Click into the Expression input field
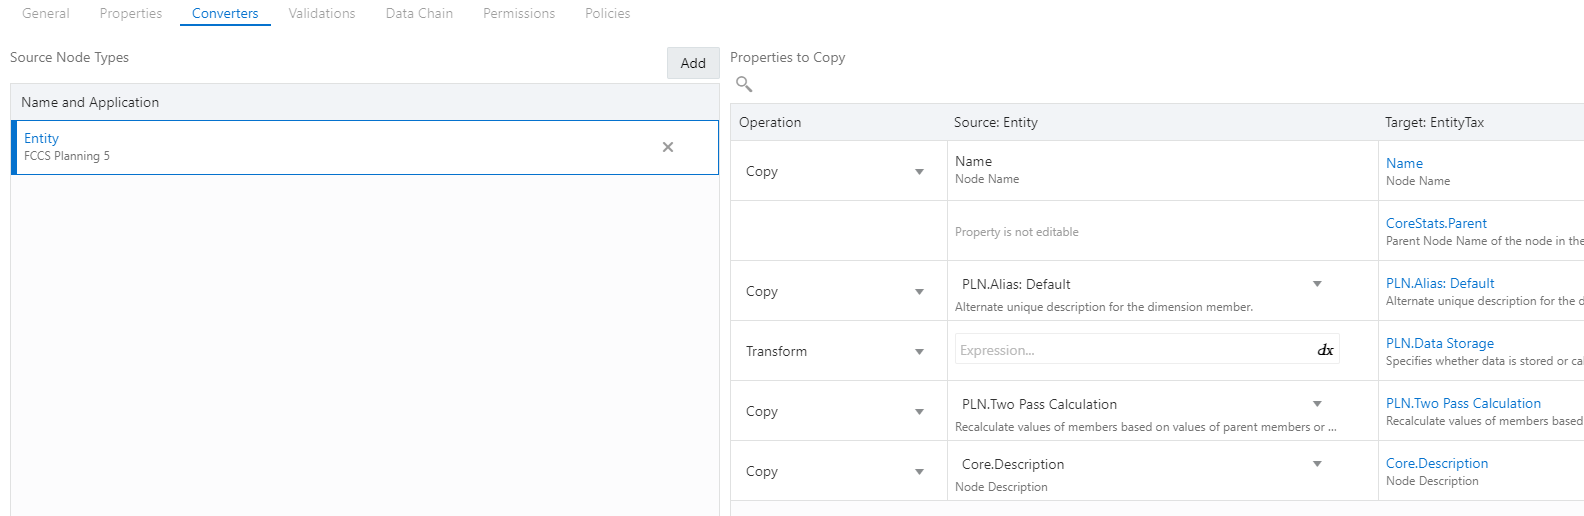 click(1130, 350)
